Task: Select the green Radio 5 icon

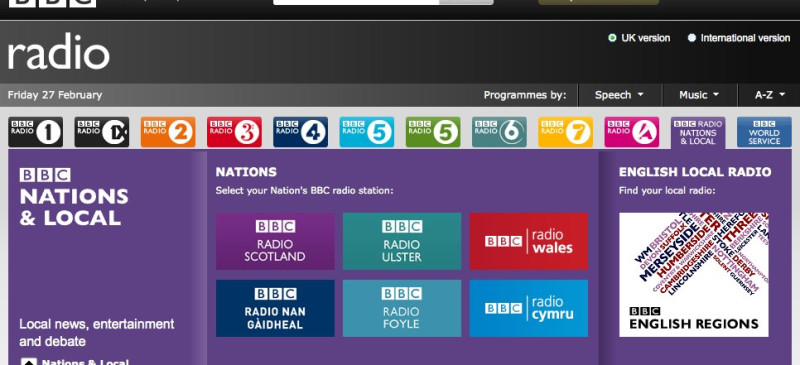Action: click(433, 132)
